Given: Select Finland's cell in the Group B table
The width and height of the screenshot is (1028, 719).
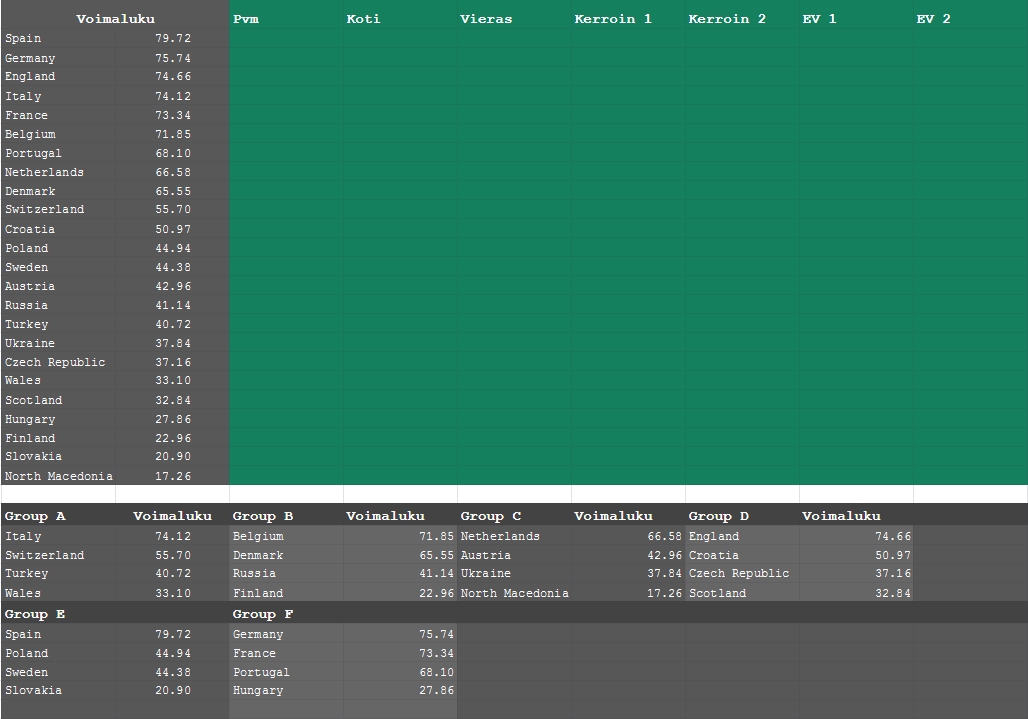Looking at the screenshot, I should 285,593.
